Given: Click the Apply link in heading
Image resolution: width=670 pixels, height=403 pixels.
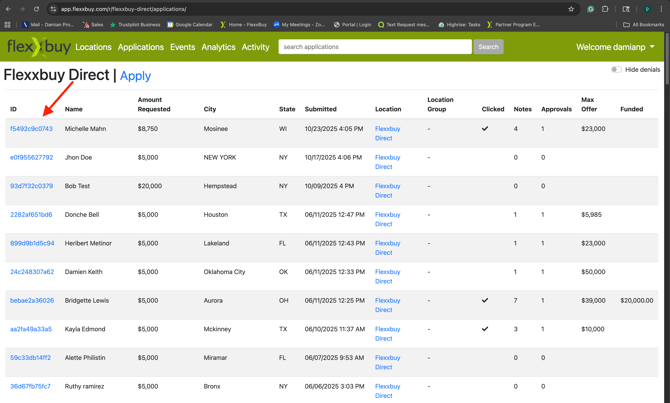Looking at the screenshot, I should (135, 75).
